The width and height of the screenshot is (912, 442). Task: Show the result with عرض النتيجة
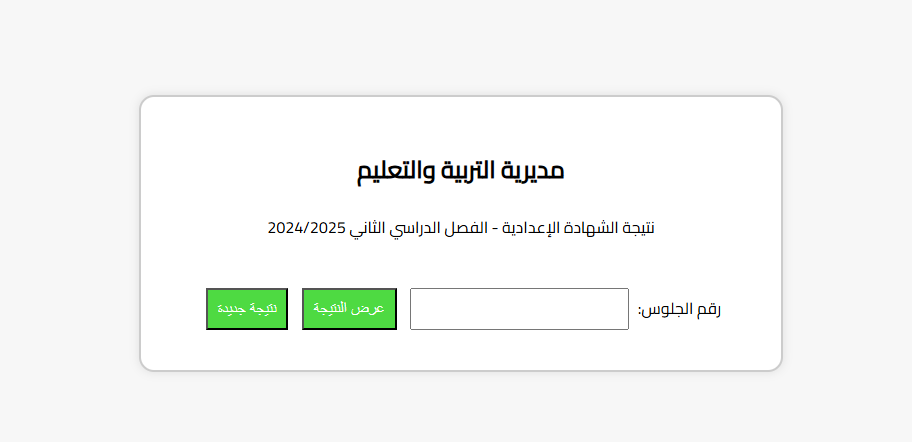(349, 309)
